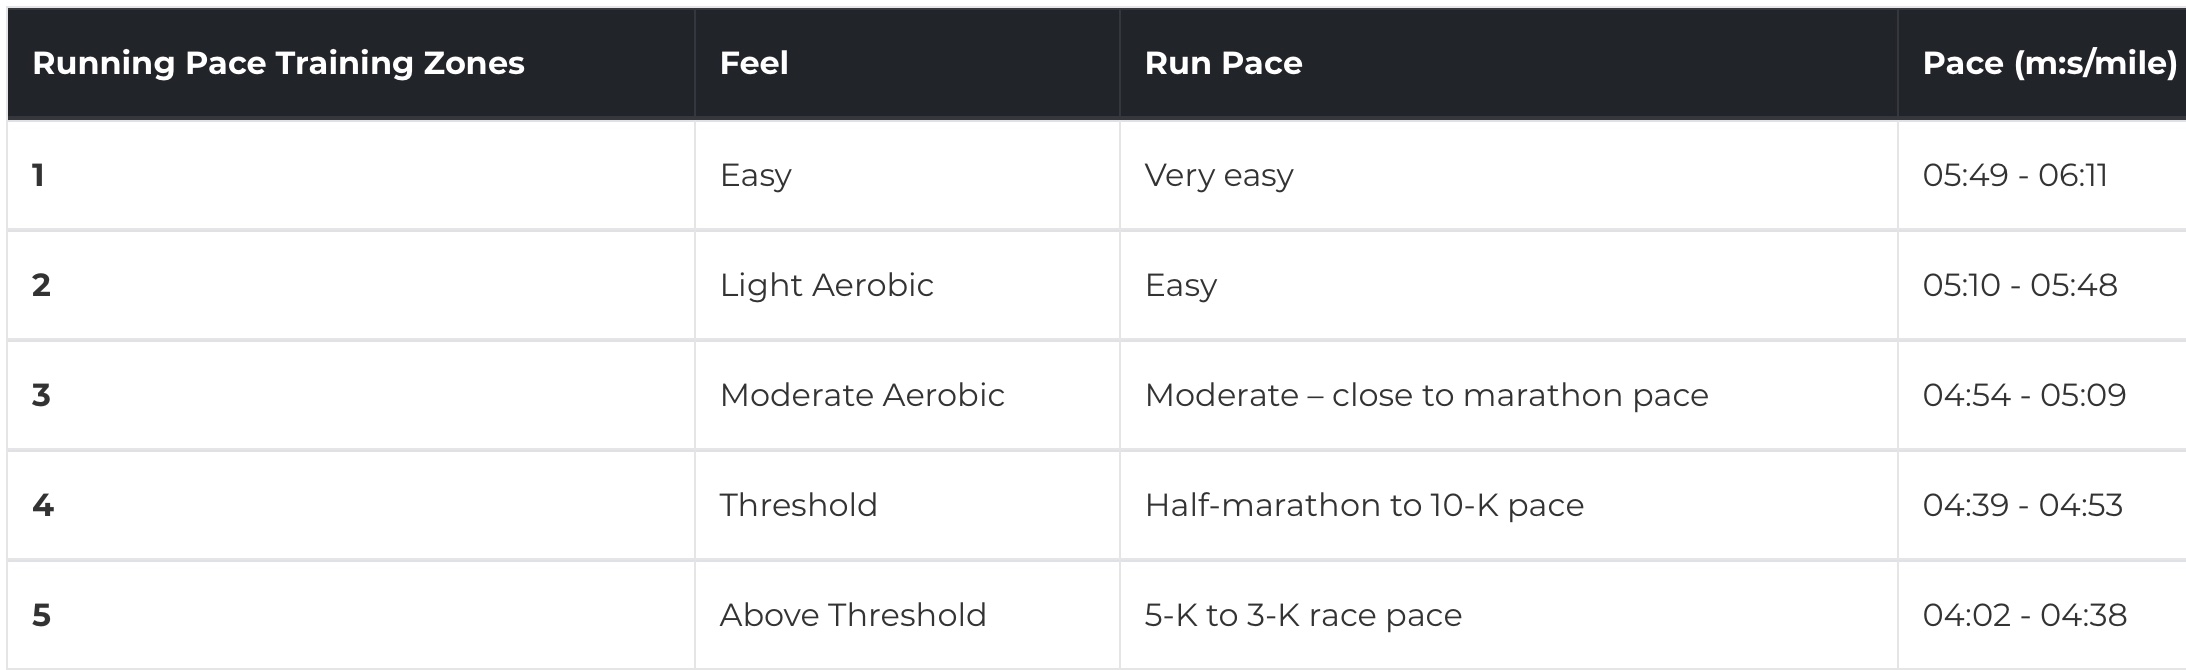The width and height of the screenshot is (2186, 670).
Task: Click the Running Pace Training Zones header
Action: coord(278,64)
